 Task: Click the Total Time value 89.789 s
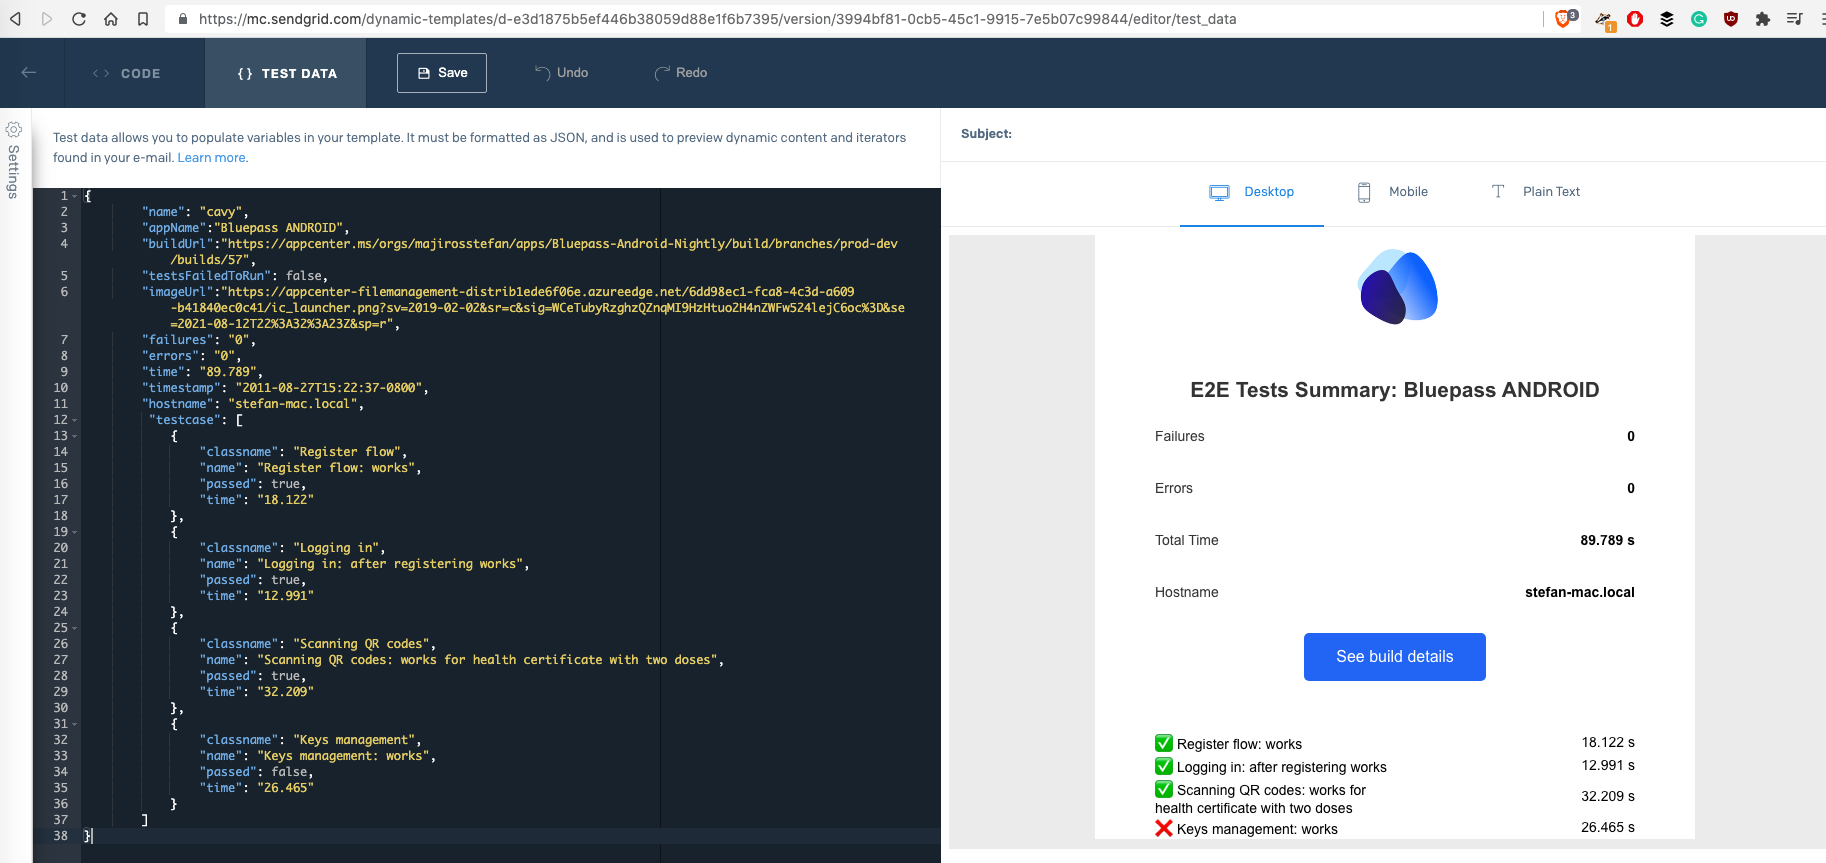(x=1607, y=540)
